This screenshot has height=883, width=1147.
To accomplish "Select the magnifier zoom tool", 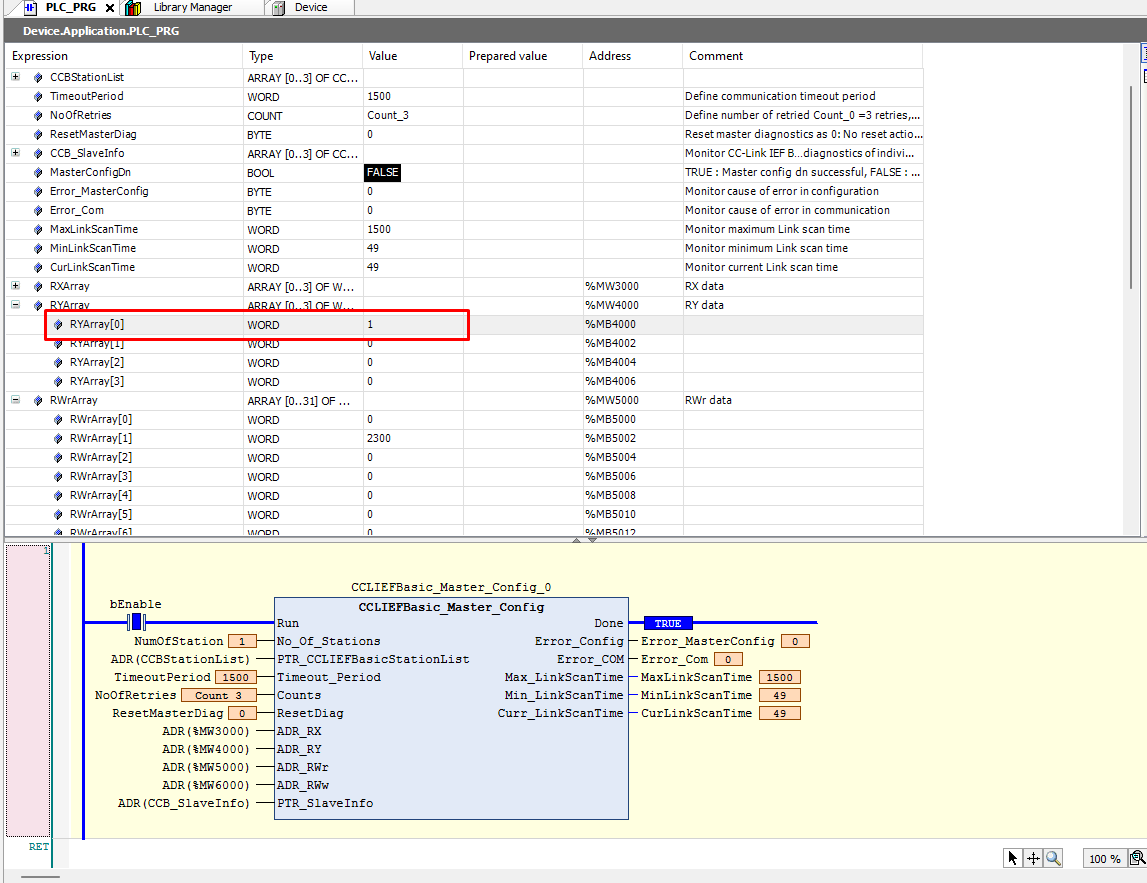I will pos(1053,858).
